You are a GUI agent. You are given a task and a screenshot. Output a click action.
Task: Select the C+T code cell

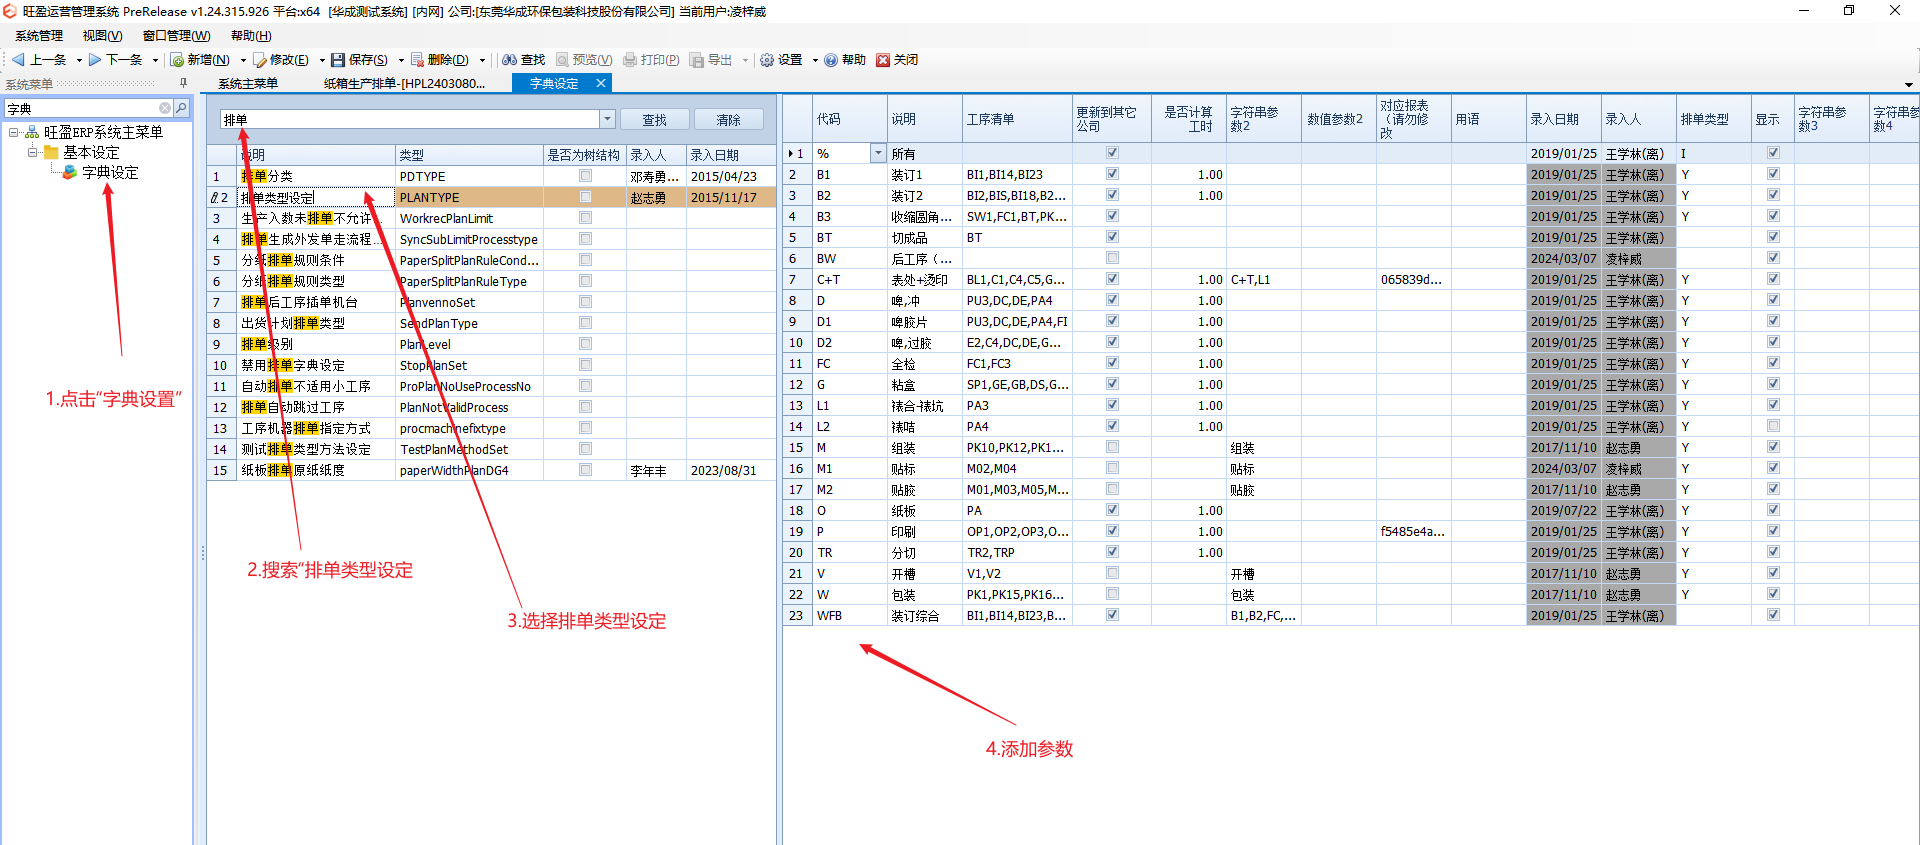[849, 280]
